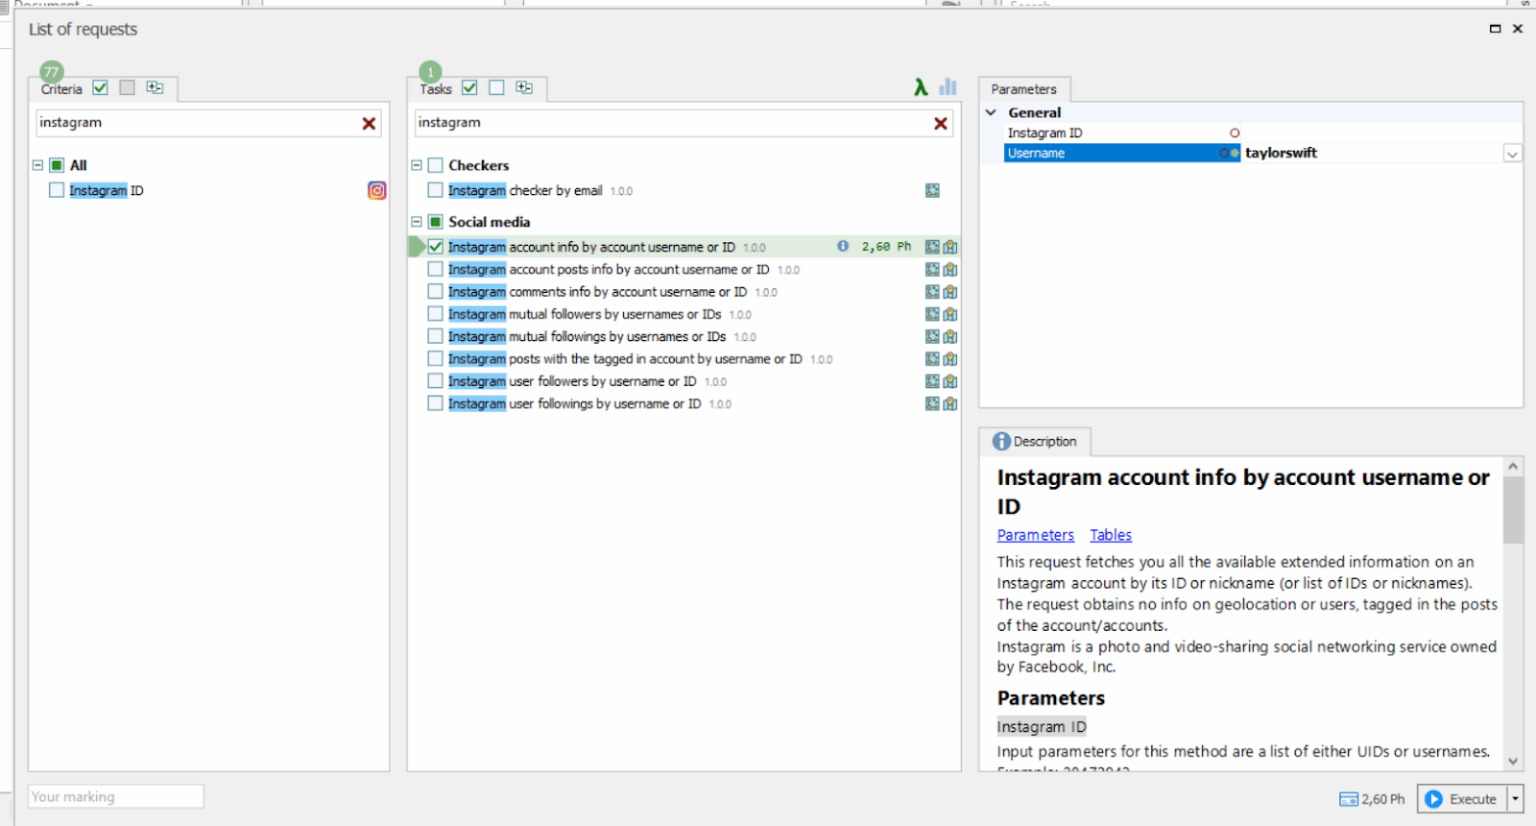Click the Instagram logo icon in Criteria

click(x=377, y=191)
